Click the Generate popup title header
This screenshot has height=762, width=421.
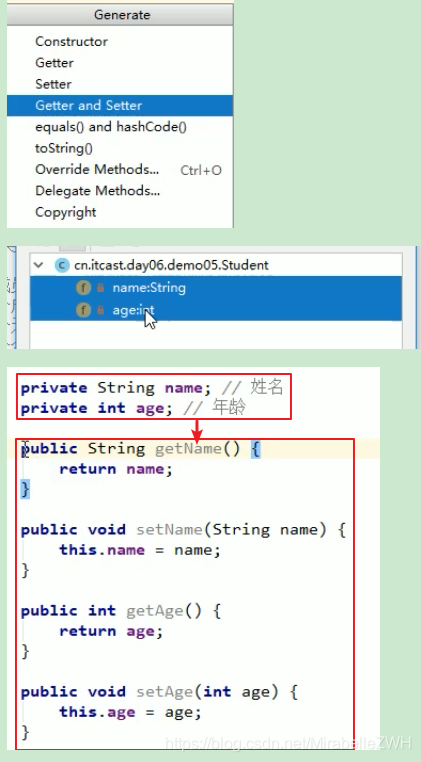(x=120, y=15)
